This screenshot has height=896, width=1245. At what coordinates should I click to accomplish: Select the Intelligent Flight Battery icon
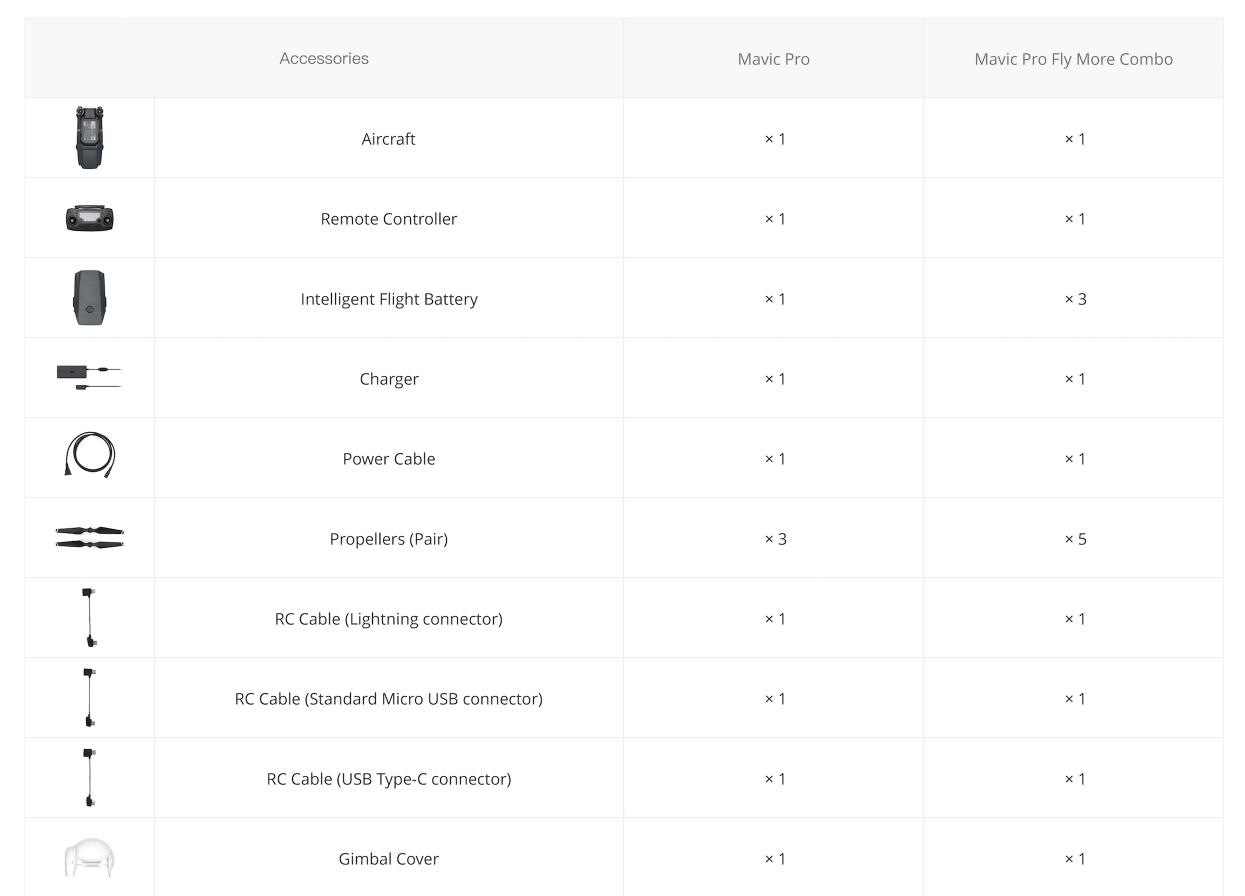coord(90,298)
